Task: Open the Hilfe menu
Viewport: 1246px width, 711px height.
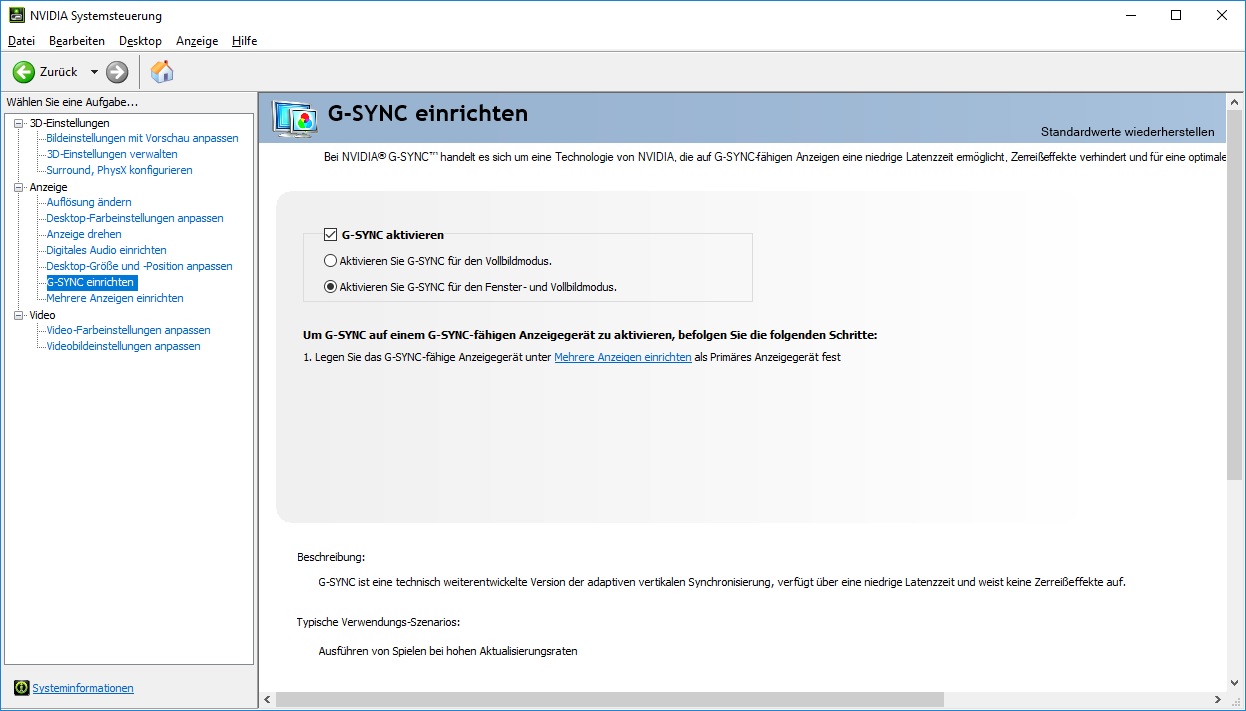Action: coord(244,41)
